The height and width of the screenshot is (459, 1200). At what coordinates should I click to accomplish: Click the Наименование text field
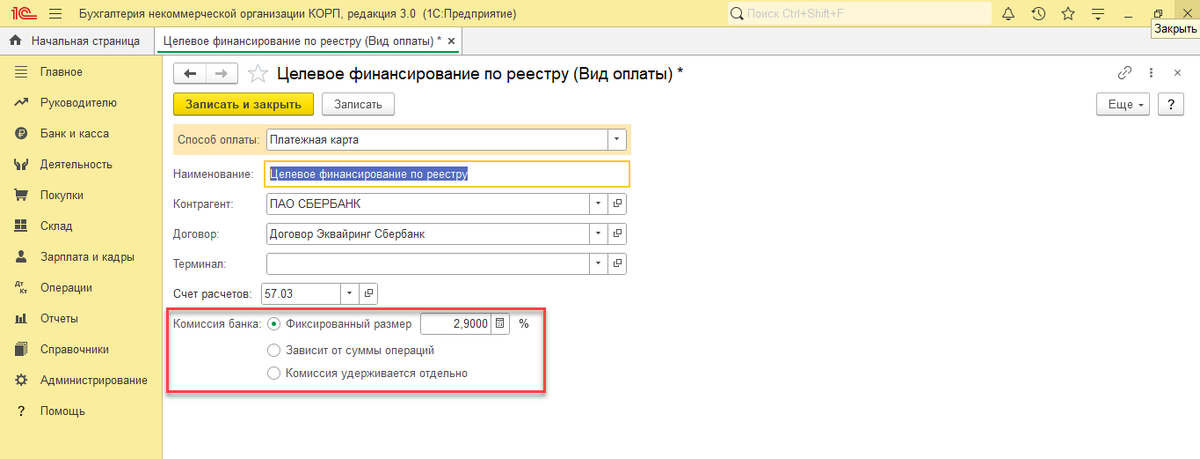pos(447,173)
